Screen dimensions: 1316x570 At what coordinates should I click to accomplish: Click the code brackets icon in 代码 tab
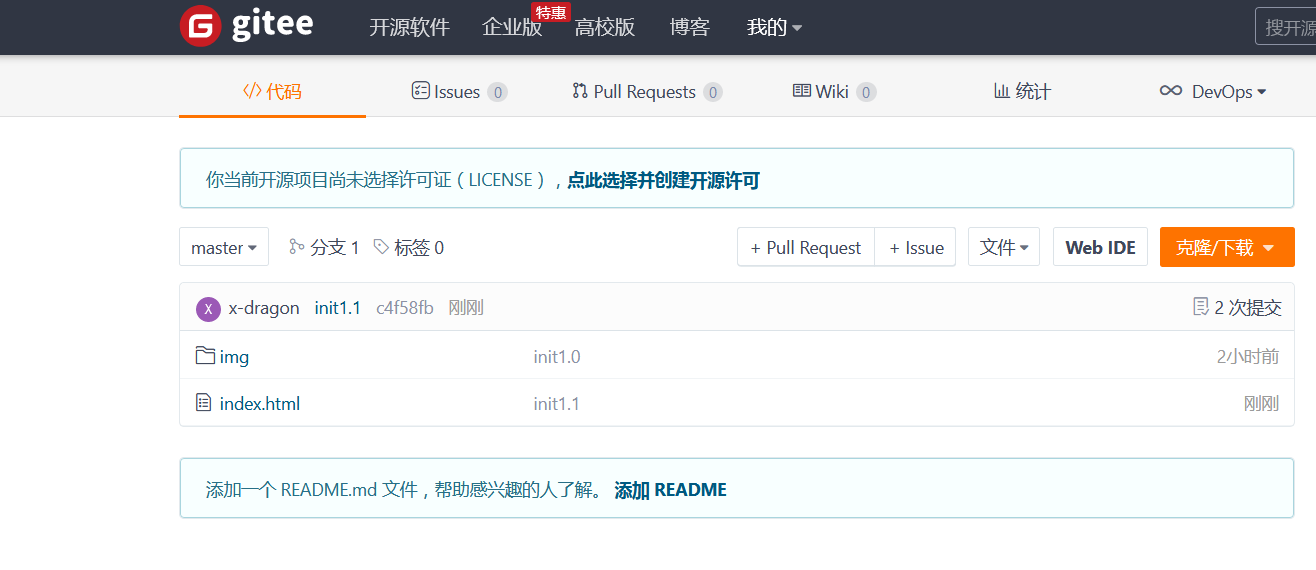click(252, 91)
